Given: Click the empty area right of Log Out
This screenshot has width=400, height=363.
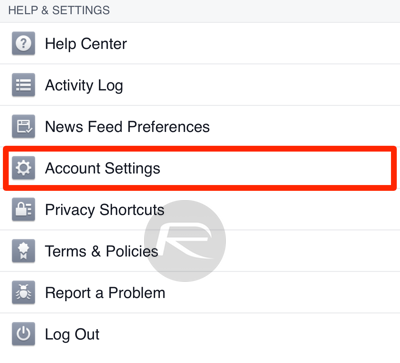Looking at the screenshot, I should 250,334.
